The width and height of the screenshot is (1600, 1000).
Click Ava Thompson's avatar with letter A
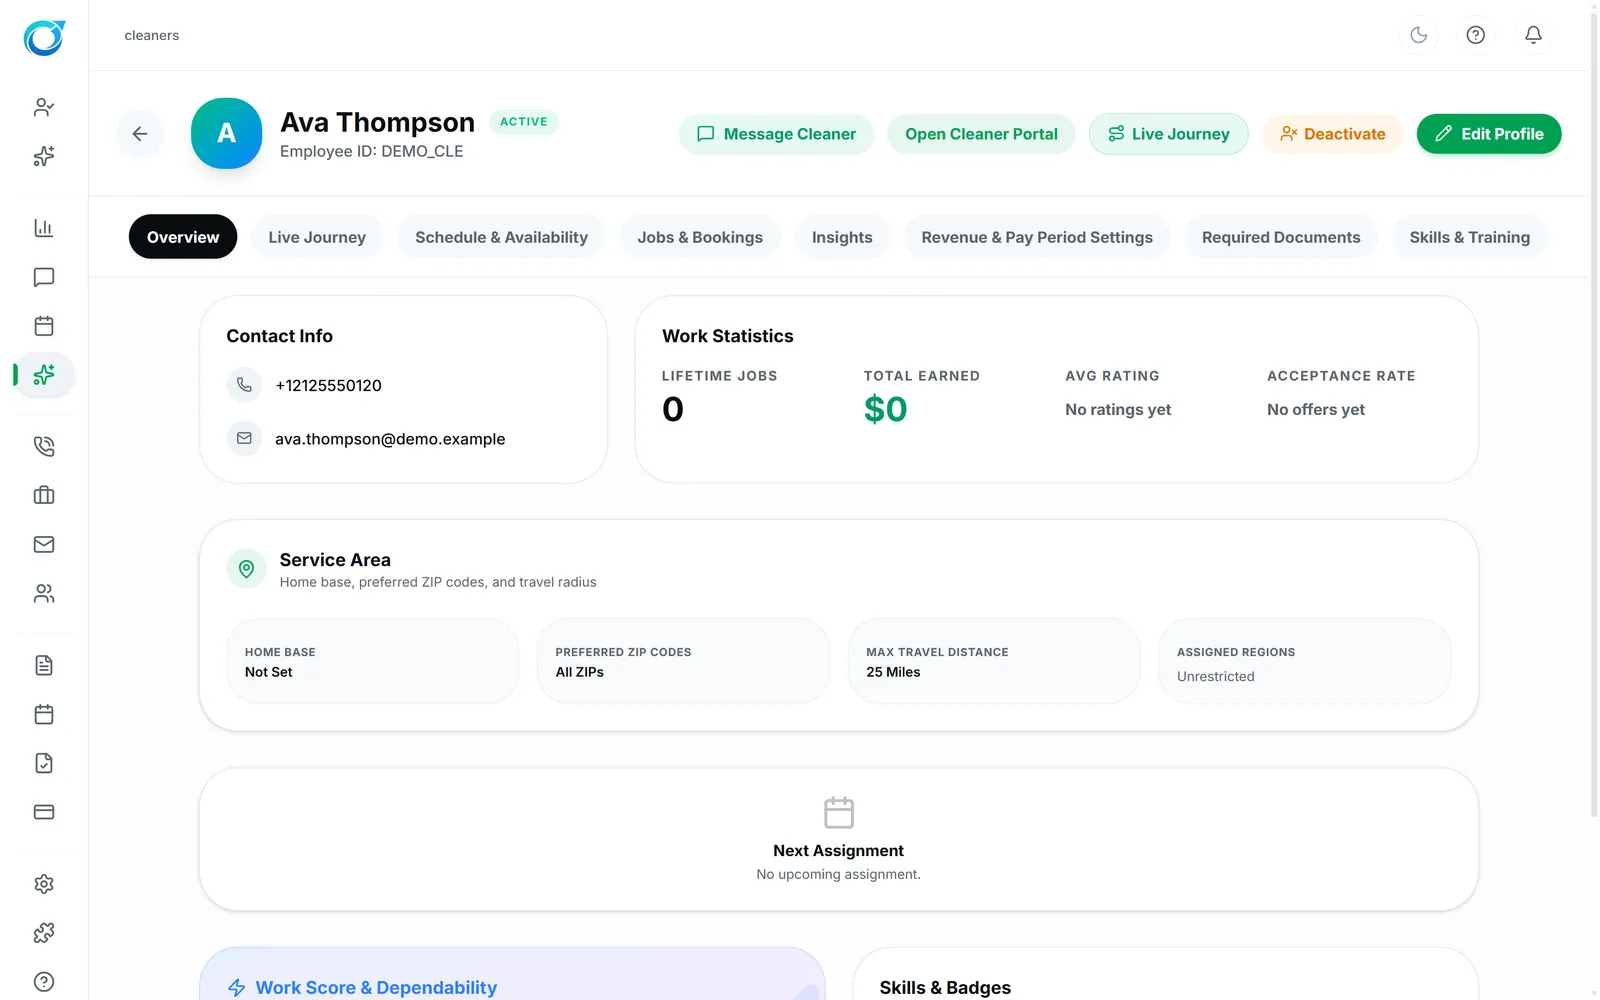[227, 133]
